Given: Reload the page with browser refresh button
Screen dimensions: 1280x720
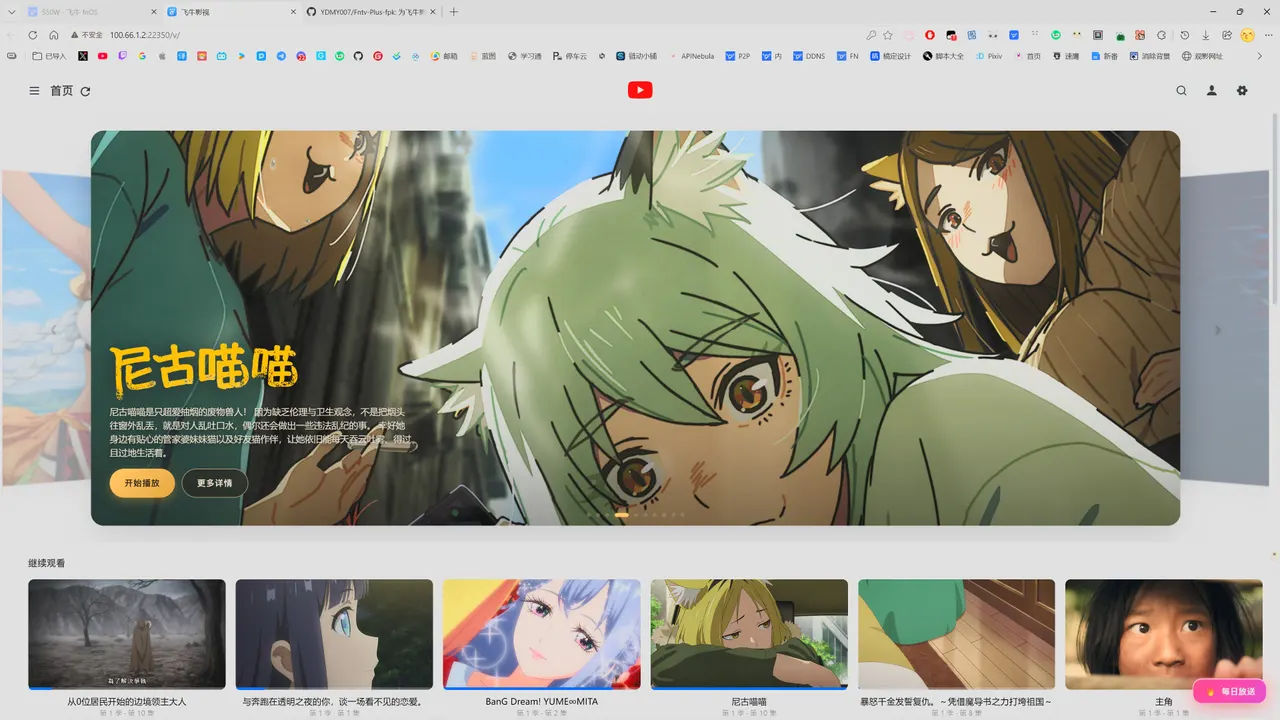Looking at the screenshot, I should (33, 35).
